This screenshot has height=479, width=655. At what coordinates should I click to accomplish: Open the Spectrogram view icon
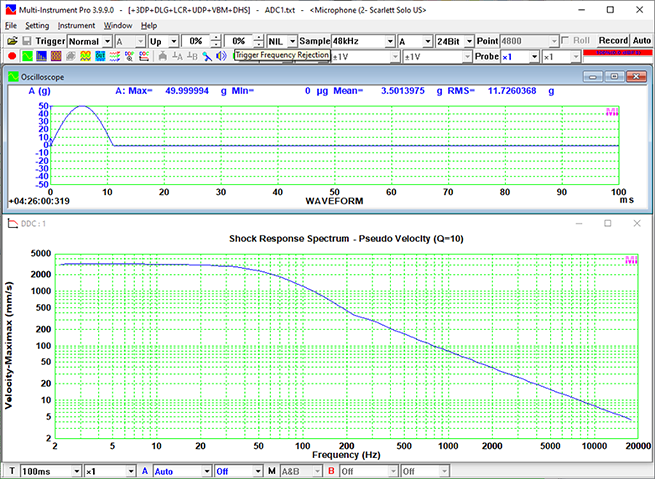click(x=57, y=56)
